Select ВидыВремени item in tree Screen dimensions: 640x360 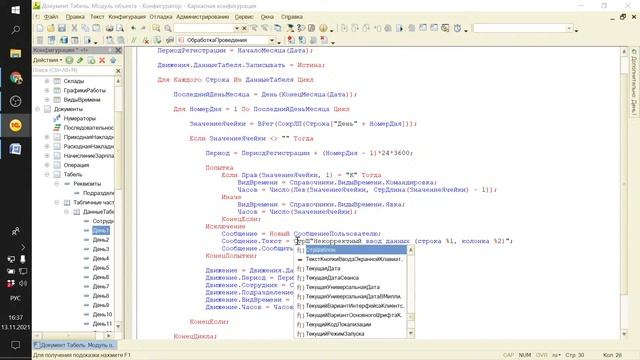click(82, 100)
